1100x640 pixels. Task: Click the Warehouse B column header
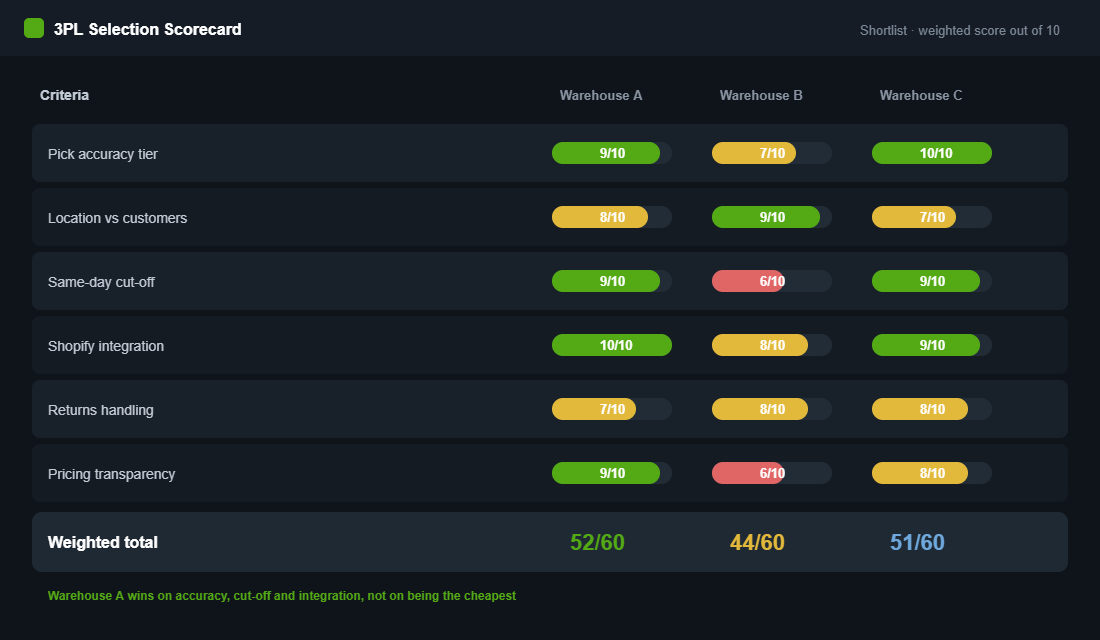[760, 95]
